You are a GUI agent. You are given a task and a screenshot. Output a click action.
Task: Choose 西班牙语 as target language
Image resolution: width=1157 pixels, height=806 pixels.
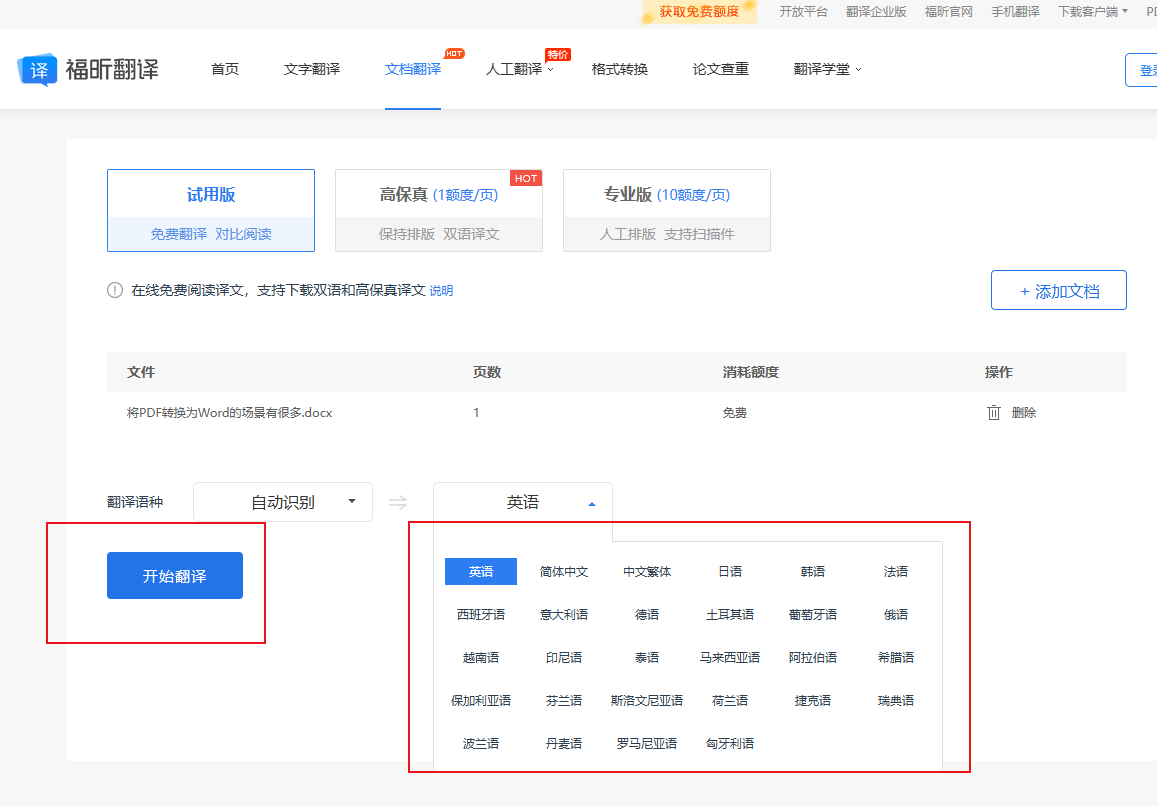pyautogui.click(x=481, y=614)
